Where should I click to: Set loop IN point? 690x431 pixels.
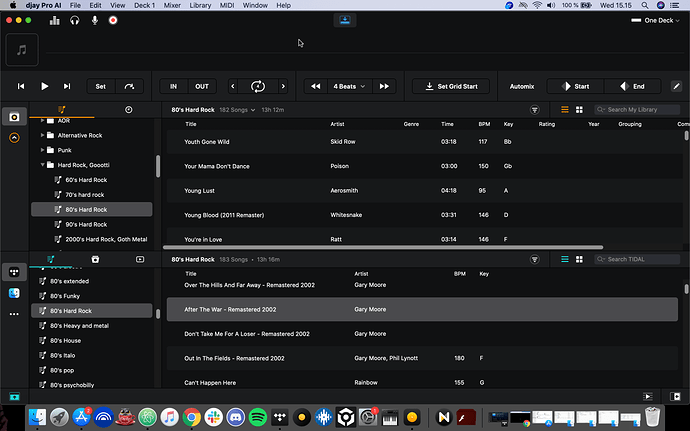[173, 86]
